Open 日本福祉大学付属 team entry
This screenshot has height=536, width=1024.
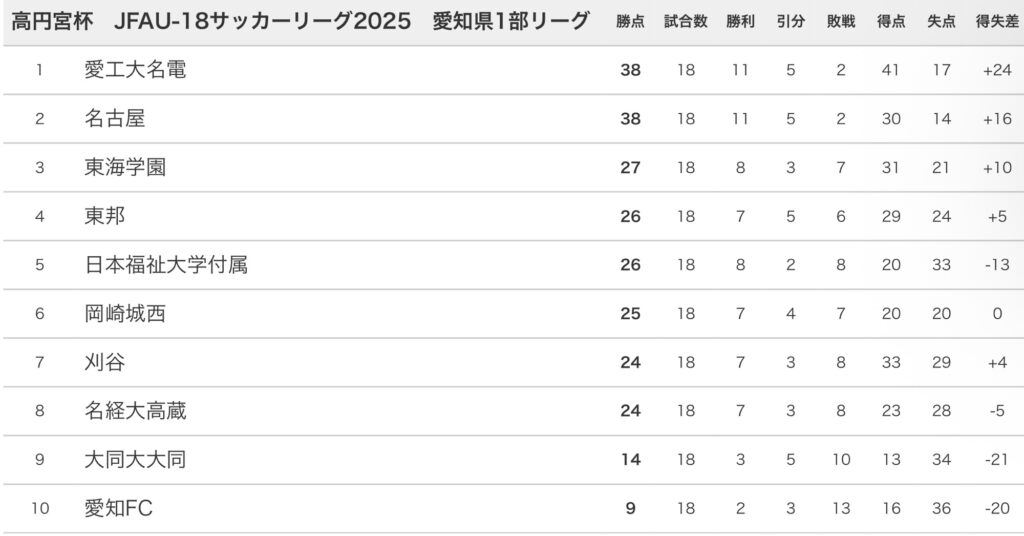click(166, 265)
